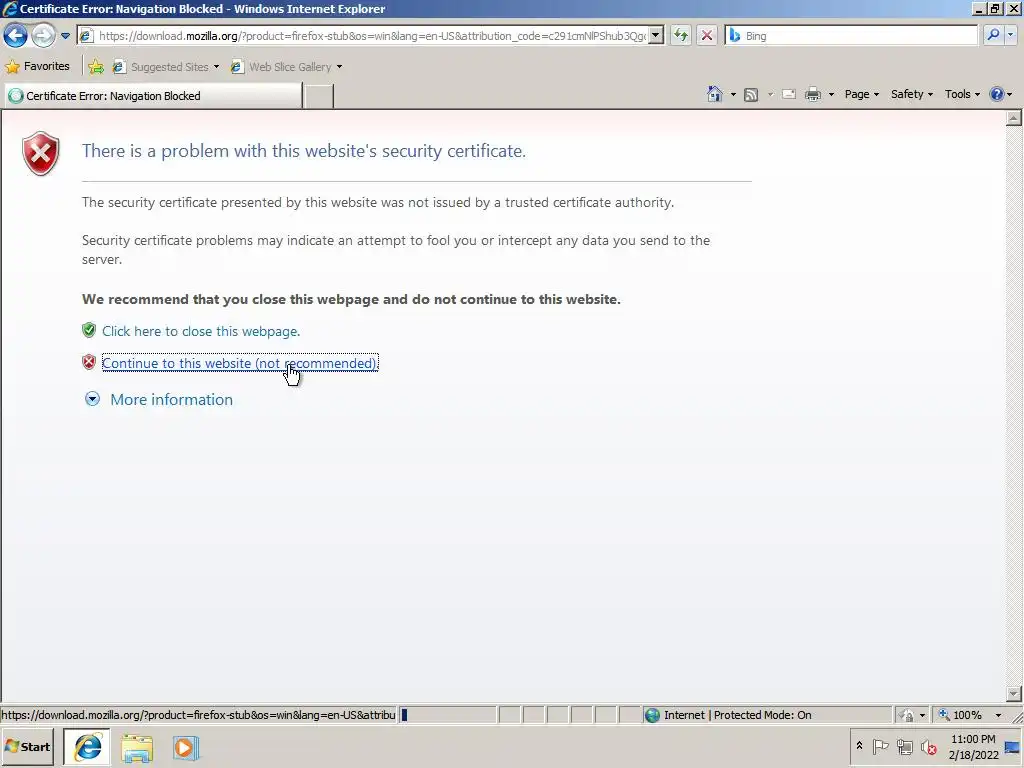Open the search provider dropdown
Screen dimensions: 1024x768
[x=1011, y=35]
